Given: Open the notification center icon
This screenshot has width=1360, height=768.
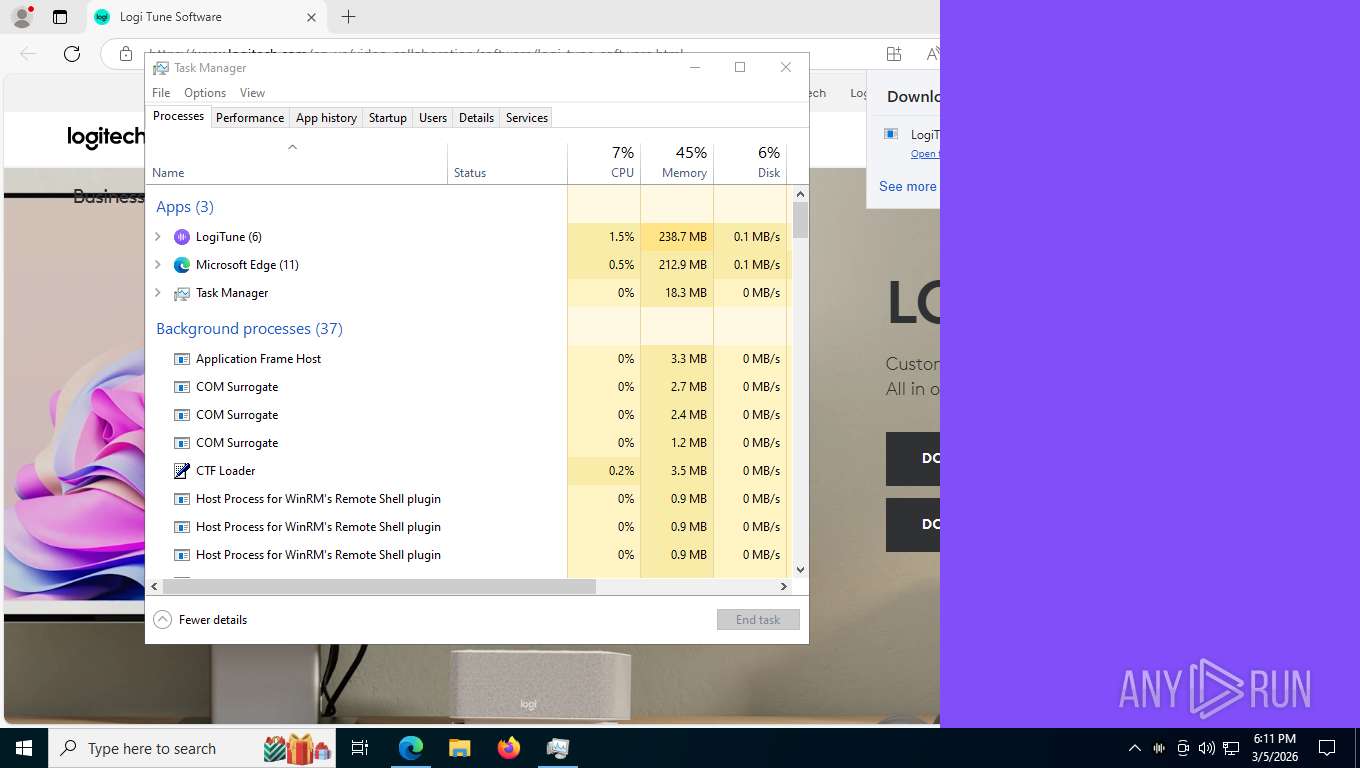Looking at the screenshot, I should 1327,748.
